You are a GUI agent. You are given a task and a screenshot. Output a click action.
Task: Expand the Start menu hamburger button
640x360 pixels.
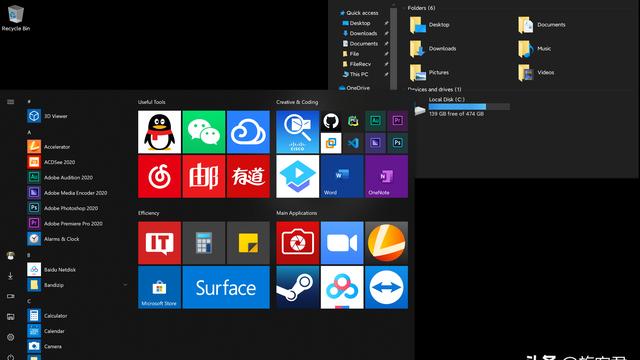pyautogui.click(x=11, y=102)
